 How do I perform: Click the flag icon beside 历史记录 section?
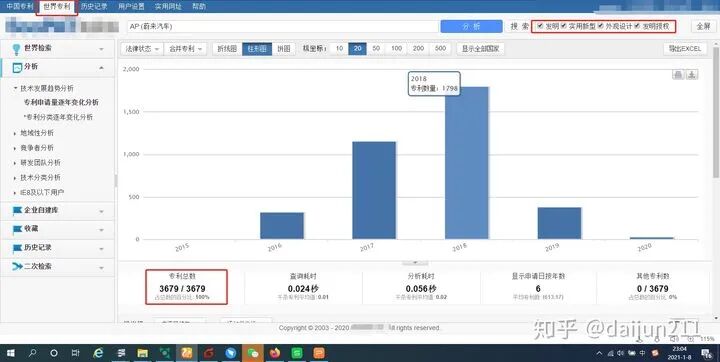click(17, 248)
